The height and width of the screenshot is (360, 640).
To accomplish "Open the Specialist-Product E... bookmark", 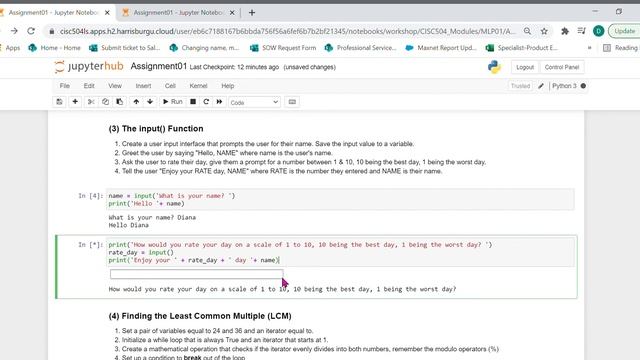I will [x=522, y=48].
